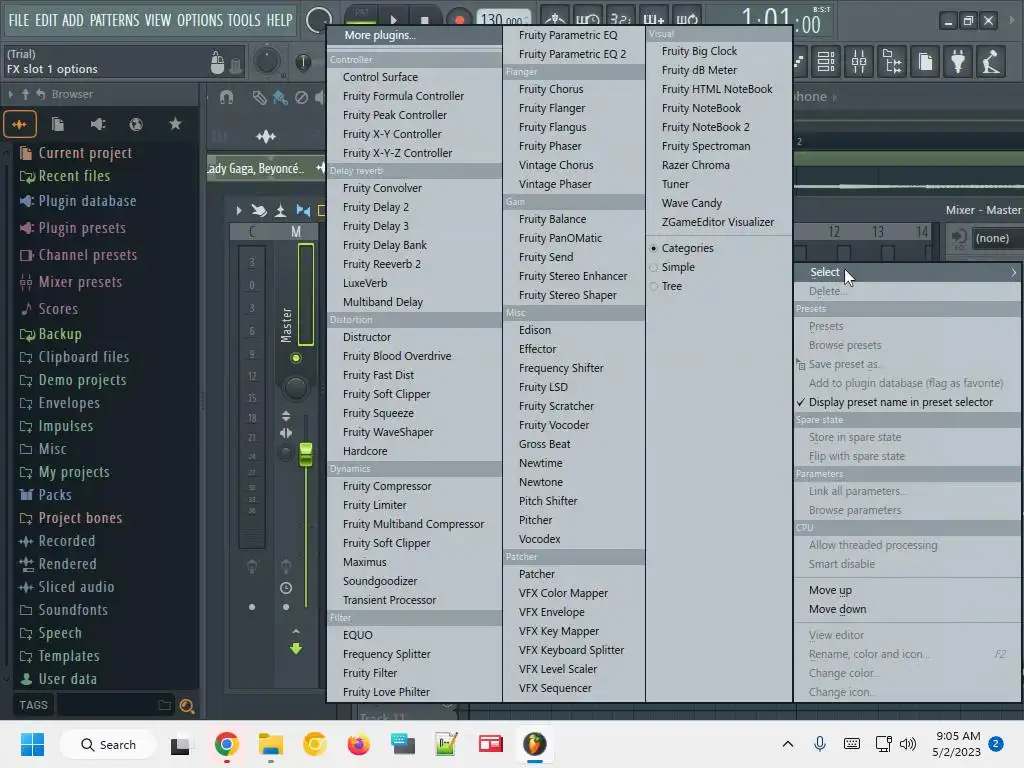Viewport: 1024px width, 768px height.
Task: Adjust the Master track volume fader
Action: (306, 455)
